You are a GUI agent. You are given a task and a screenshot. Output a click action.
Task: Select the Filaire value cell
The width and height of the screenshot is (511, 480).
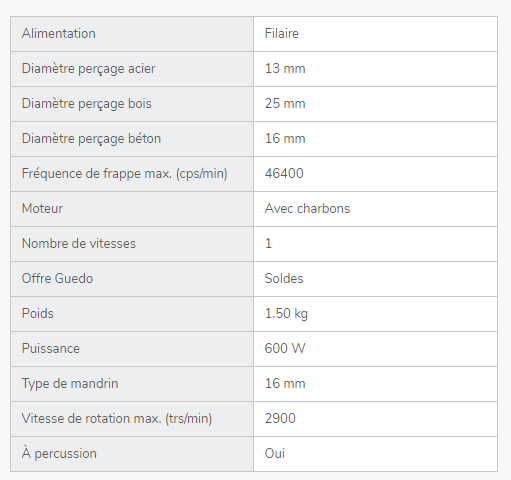point(375,34)
